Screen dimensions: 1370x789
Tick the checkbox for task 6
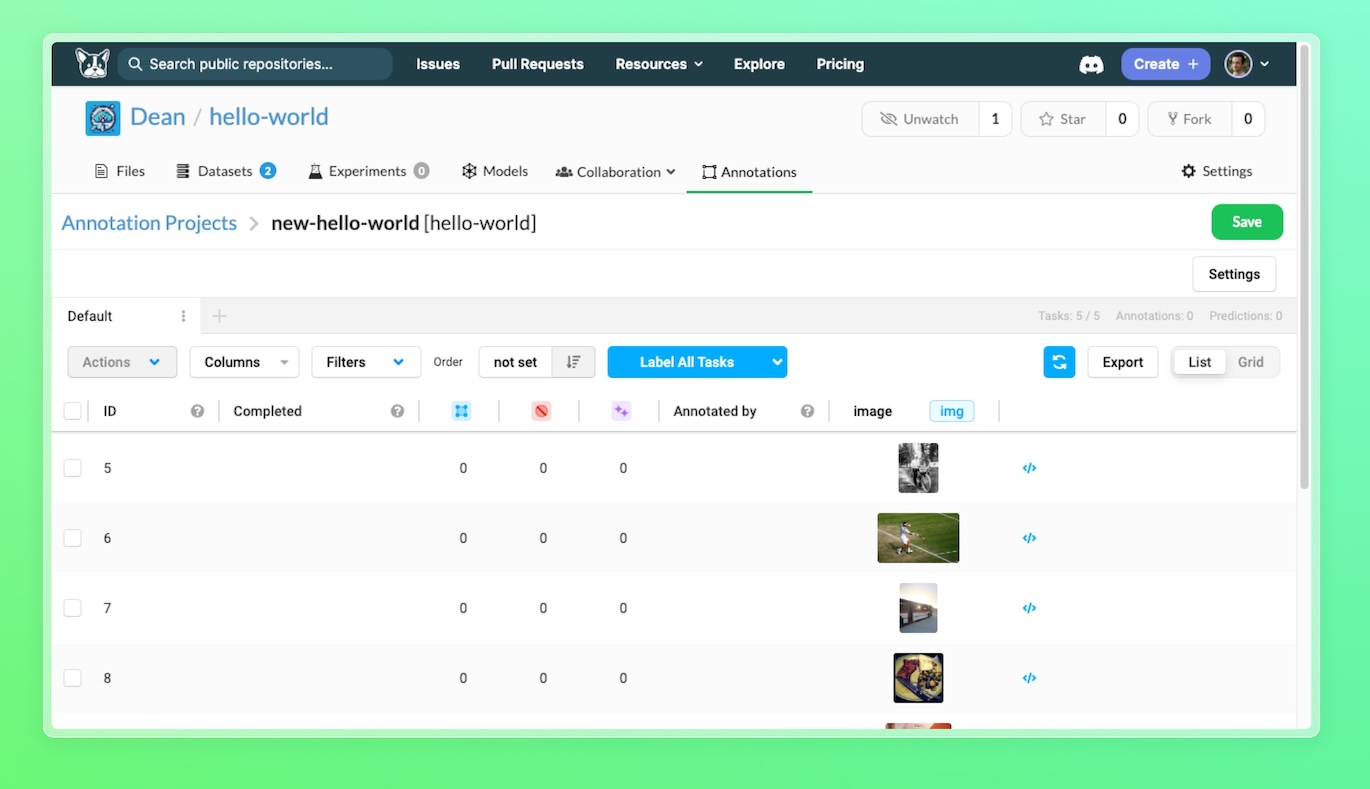point(73,538)
